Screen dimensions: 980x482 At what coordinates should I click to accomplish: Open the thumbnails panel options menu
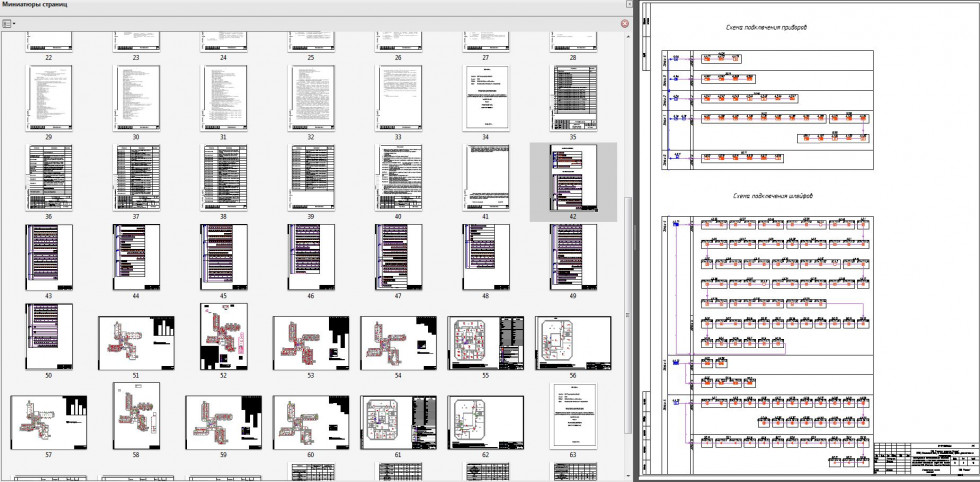click(9, 22)
